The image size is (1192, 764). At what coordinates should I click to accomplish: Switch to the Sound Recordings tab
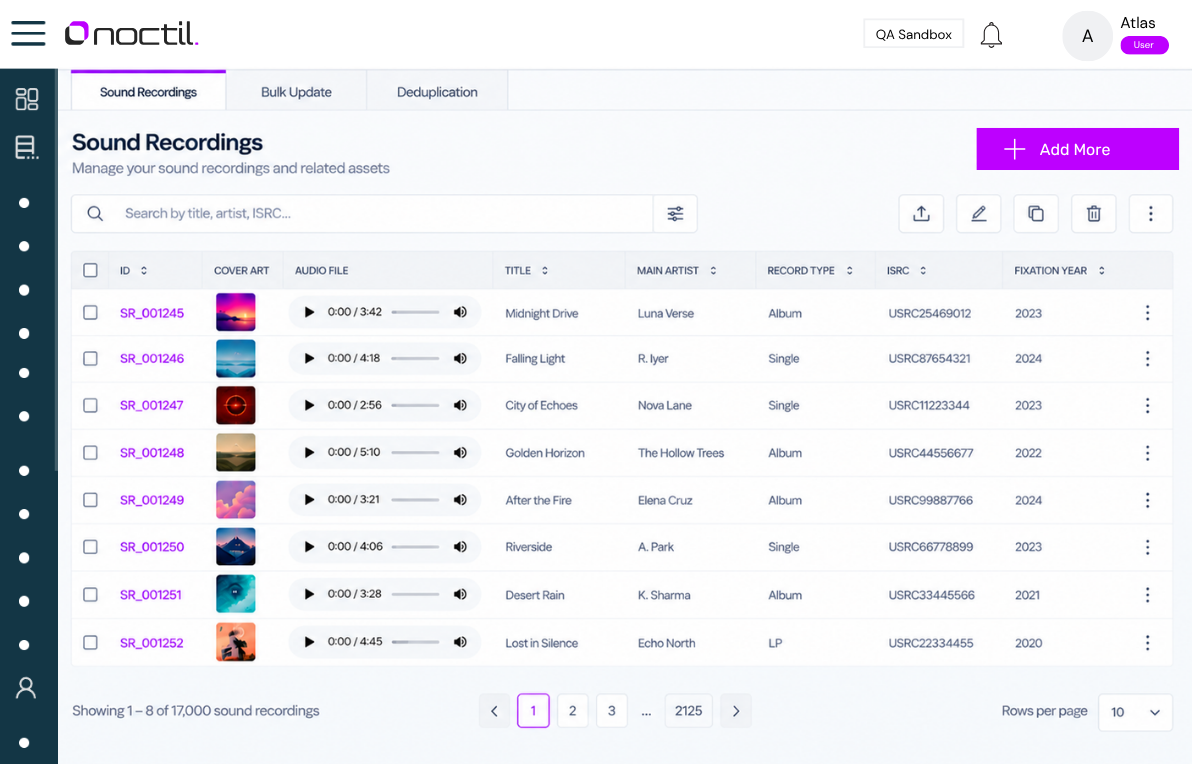coord(148,92)
